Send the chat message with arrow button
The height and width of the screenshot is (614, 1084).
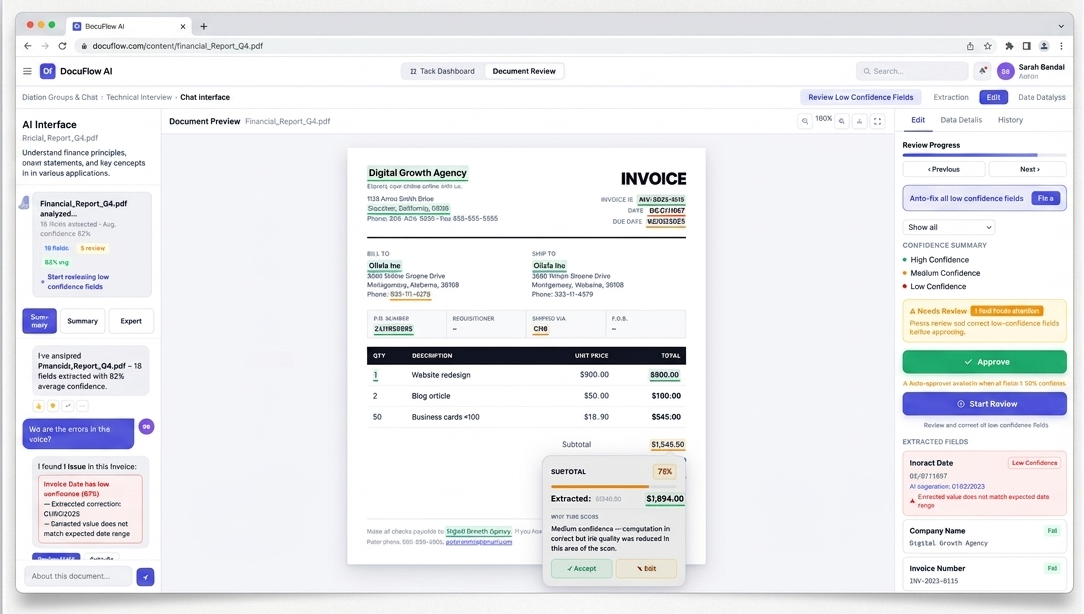click(x=146, y=577)
